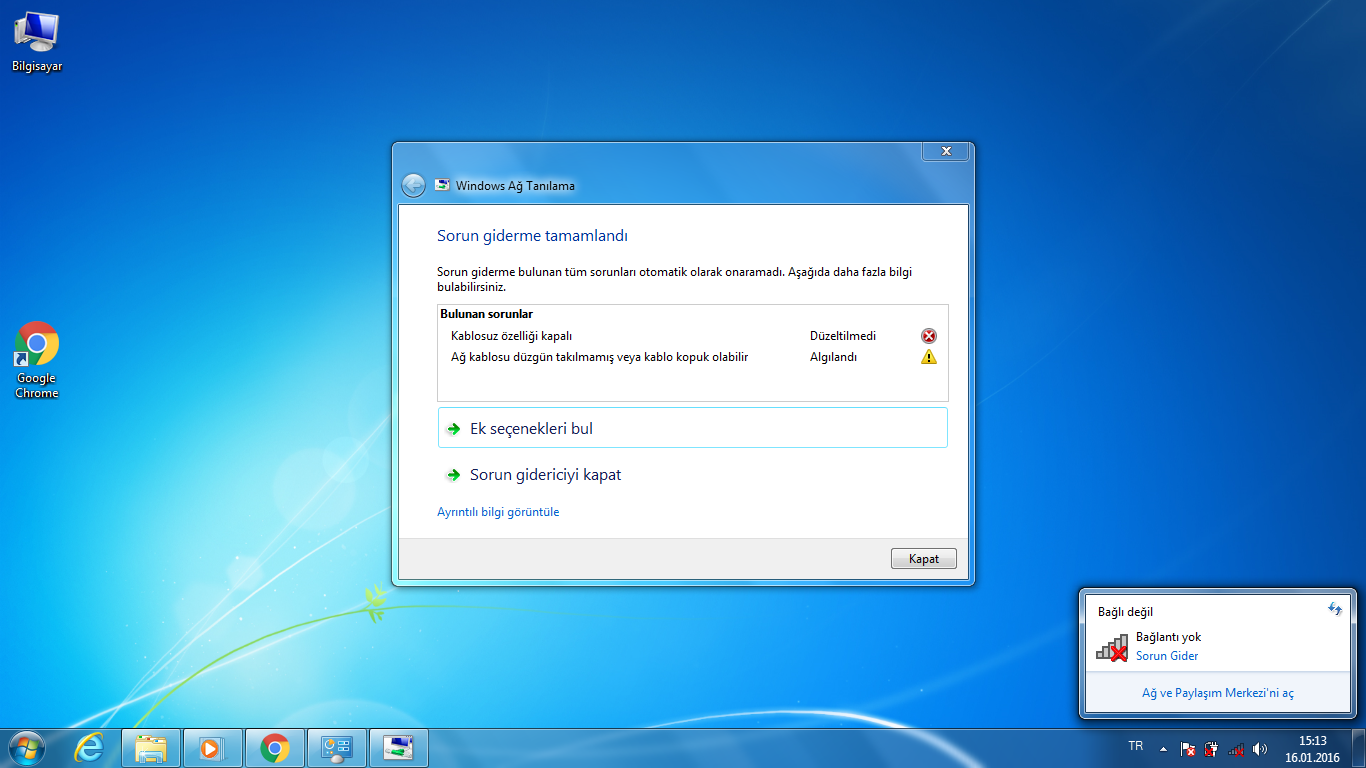Go back using the wizard's back arrow

pyautogui.click(x=413, y=185)
